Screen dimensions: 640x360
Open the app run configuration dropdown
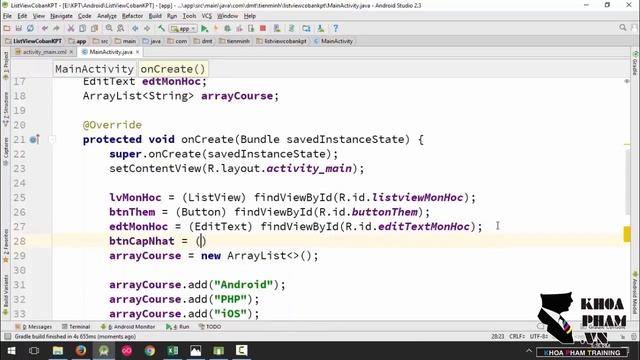pyautogui.click(x=183, y=29)
